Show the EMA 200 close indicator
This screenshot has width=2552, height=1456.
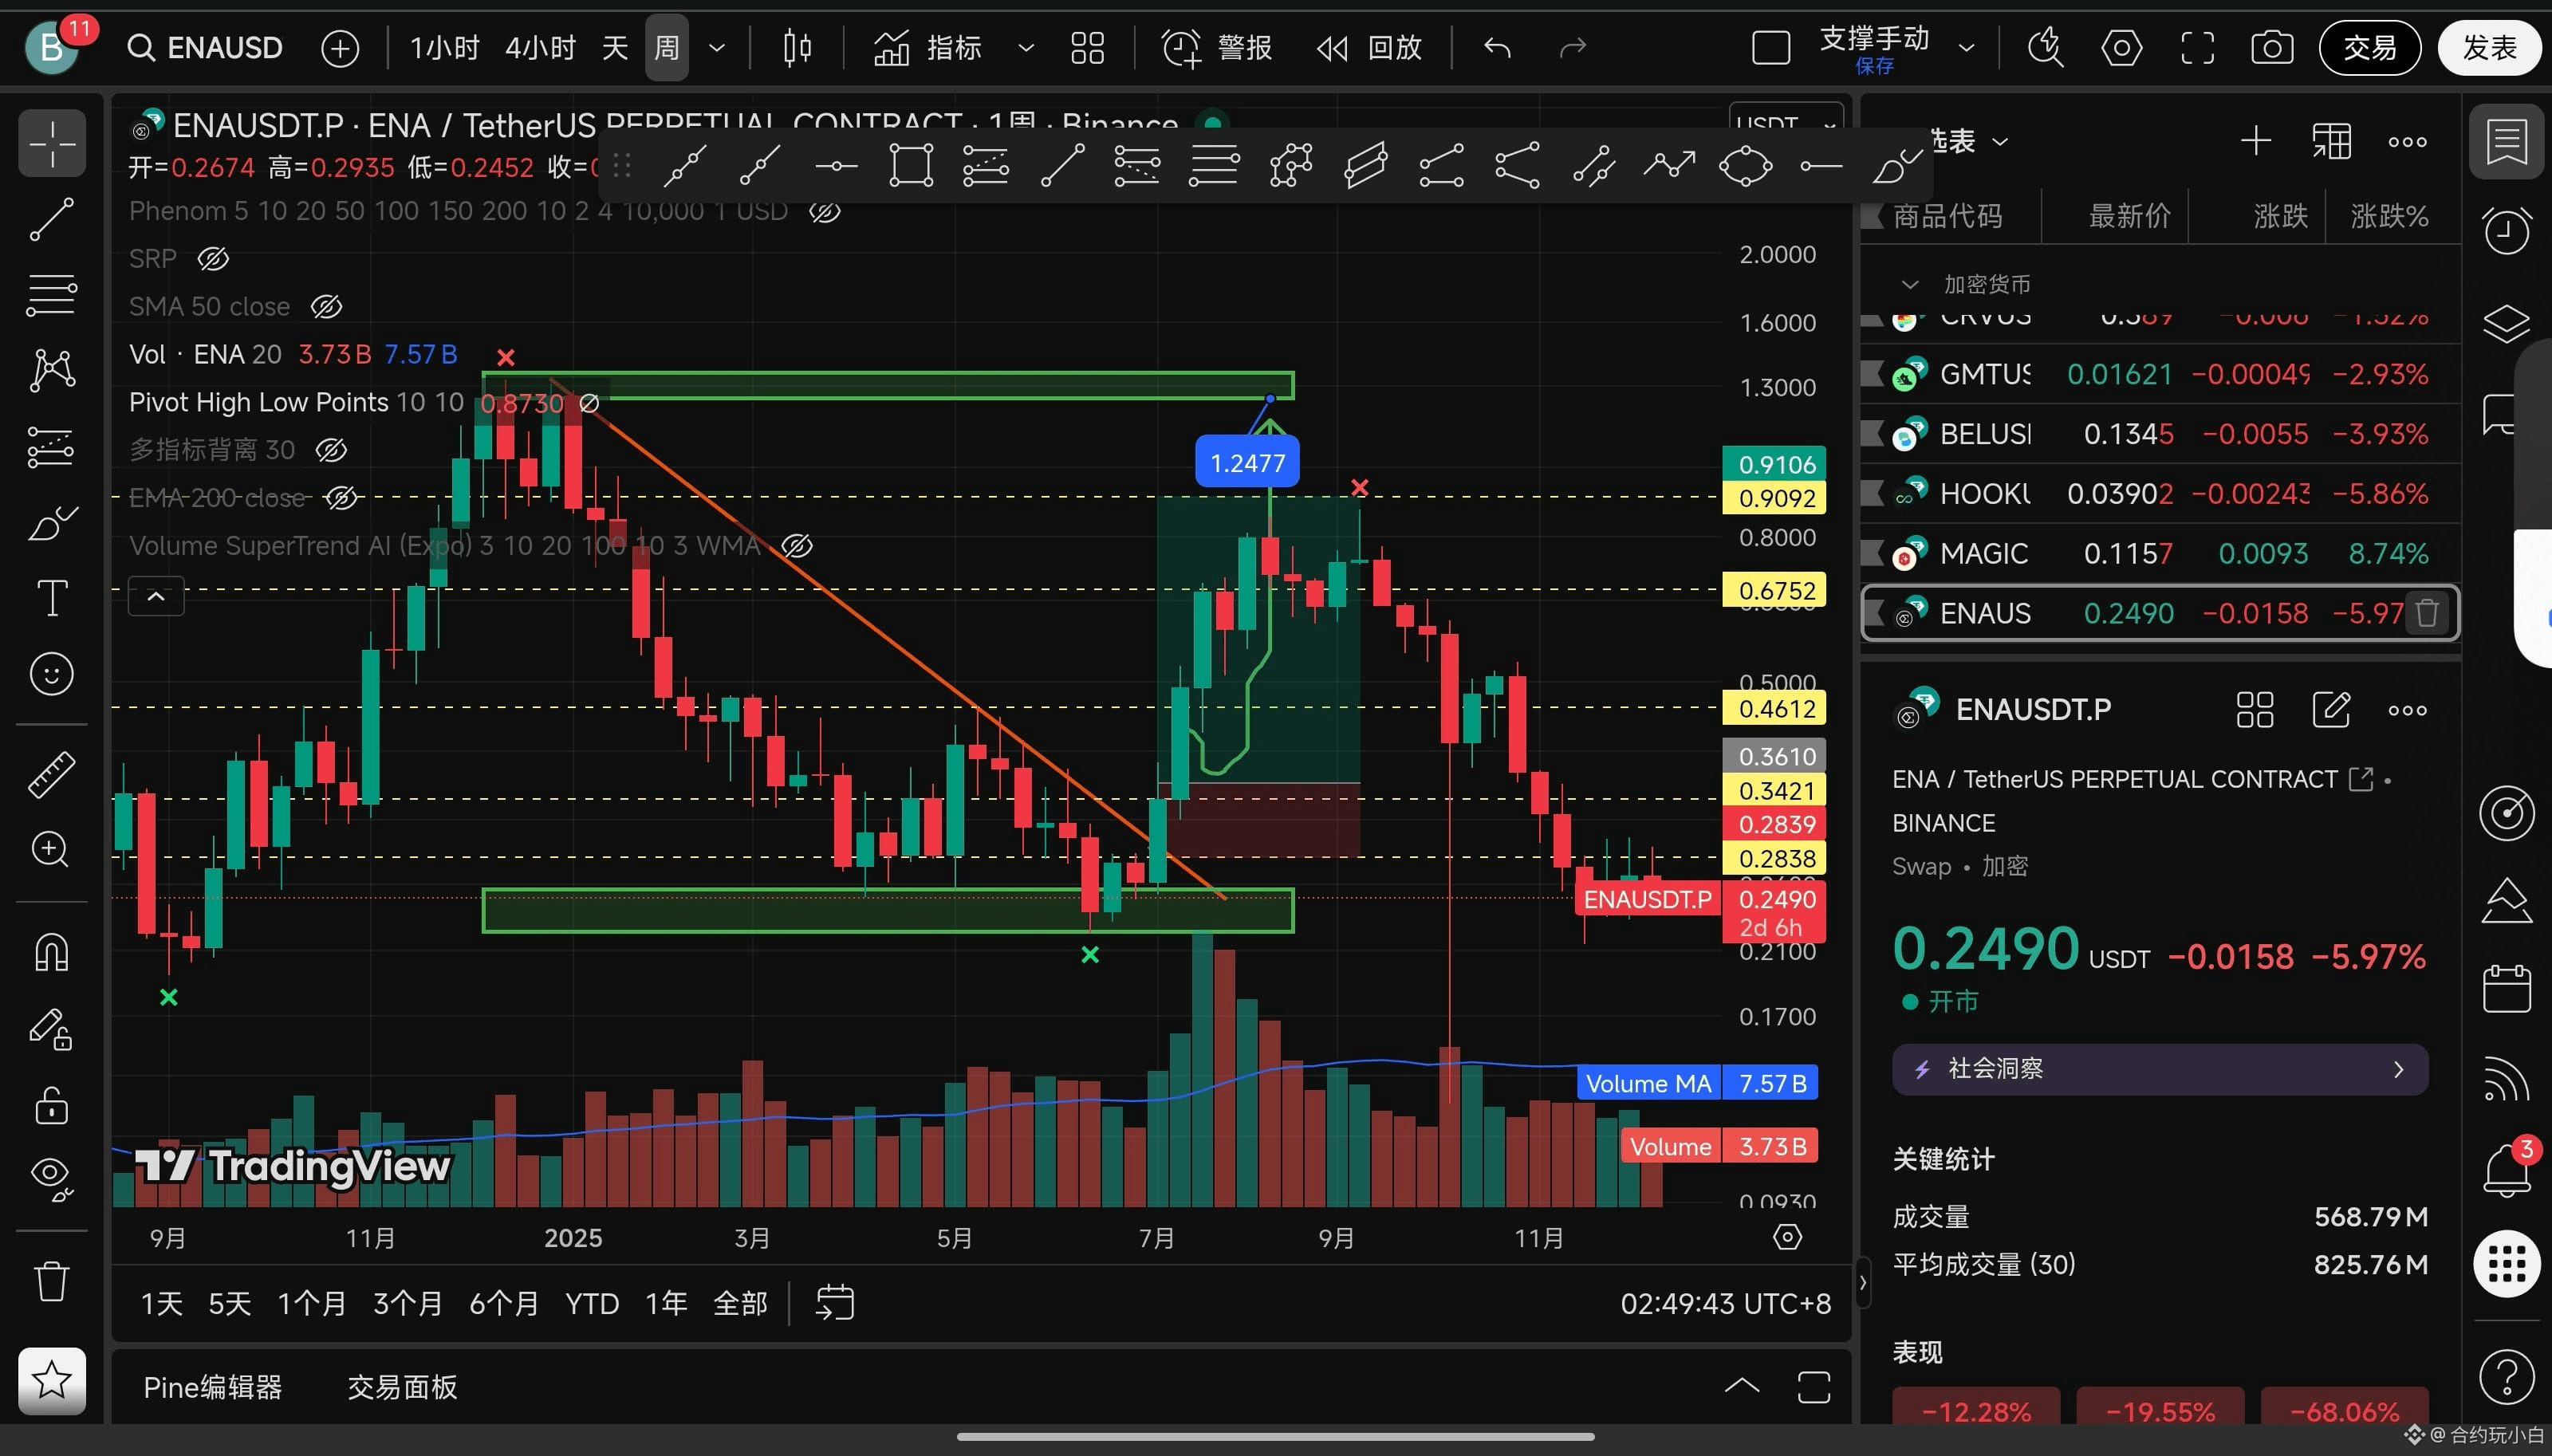click(341, 498)
